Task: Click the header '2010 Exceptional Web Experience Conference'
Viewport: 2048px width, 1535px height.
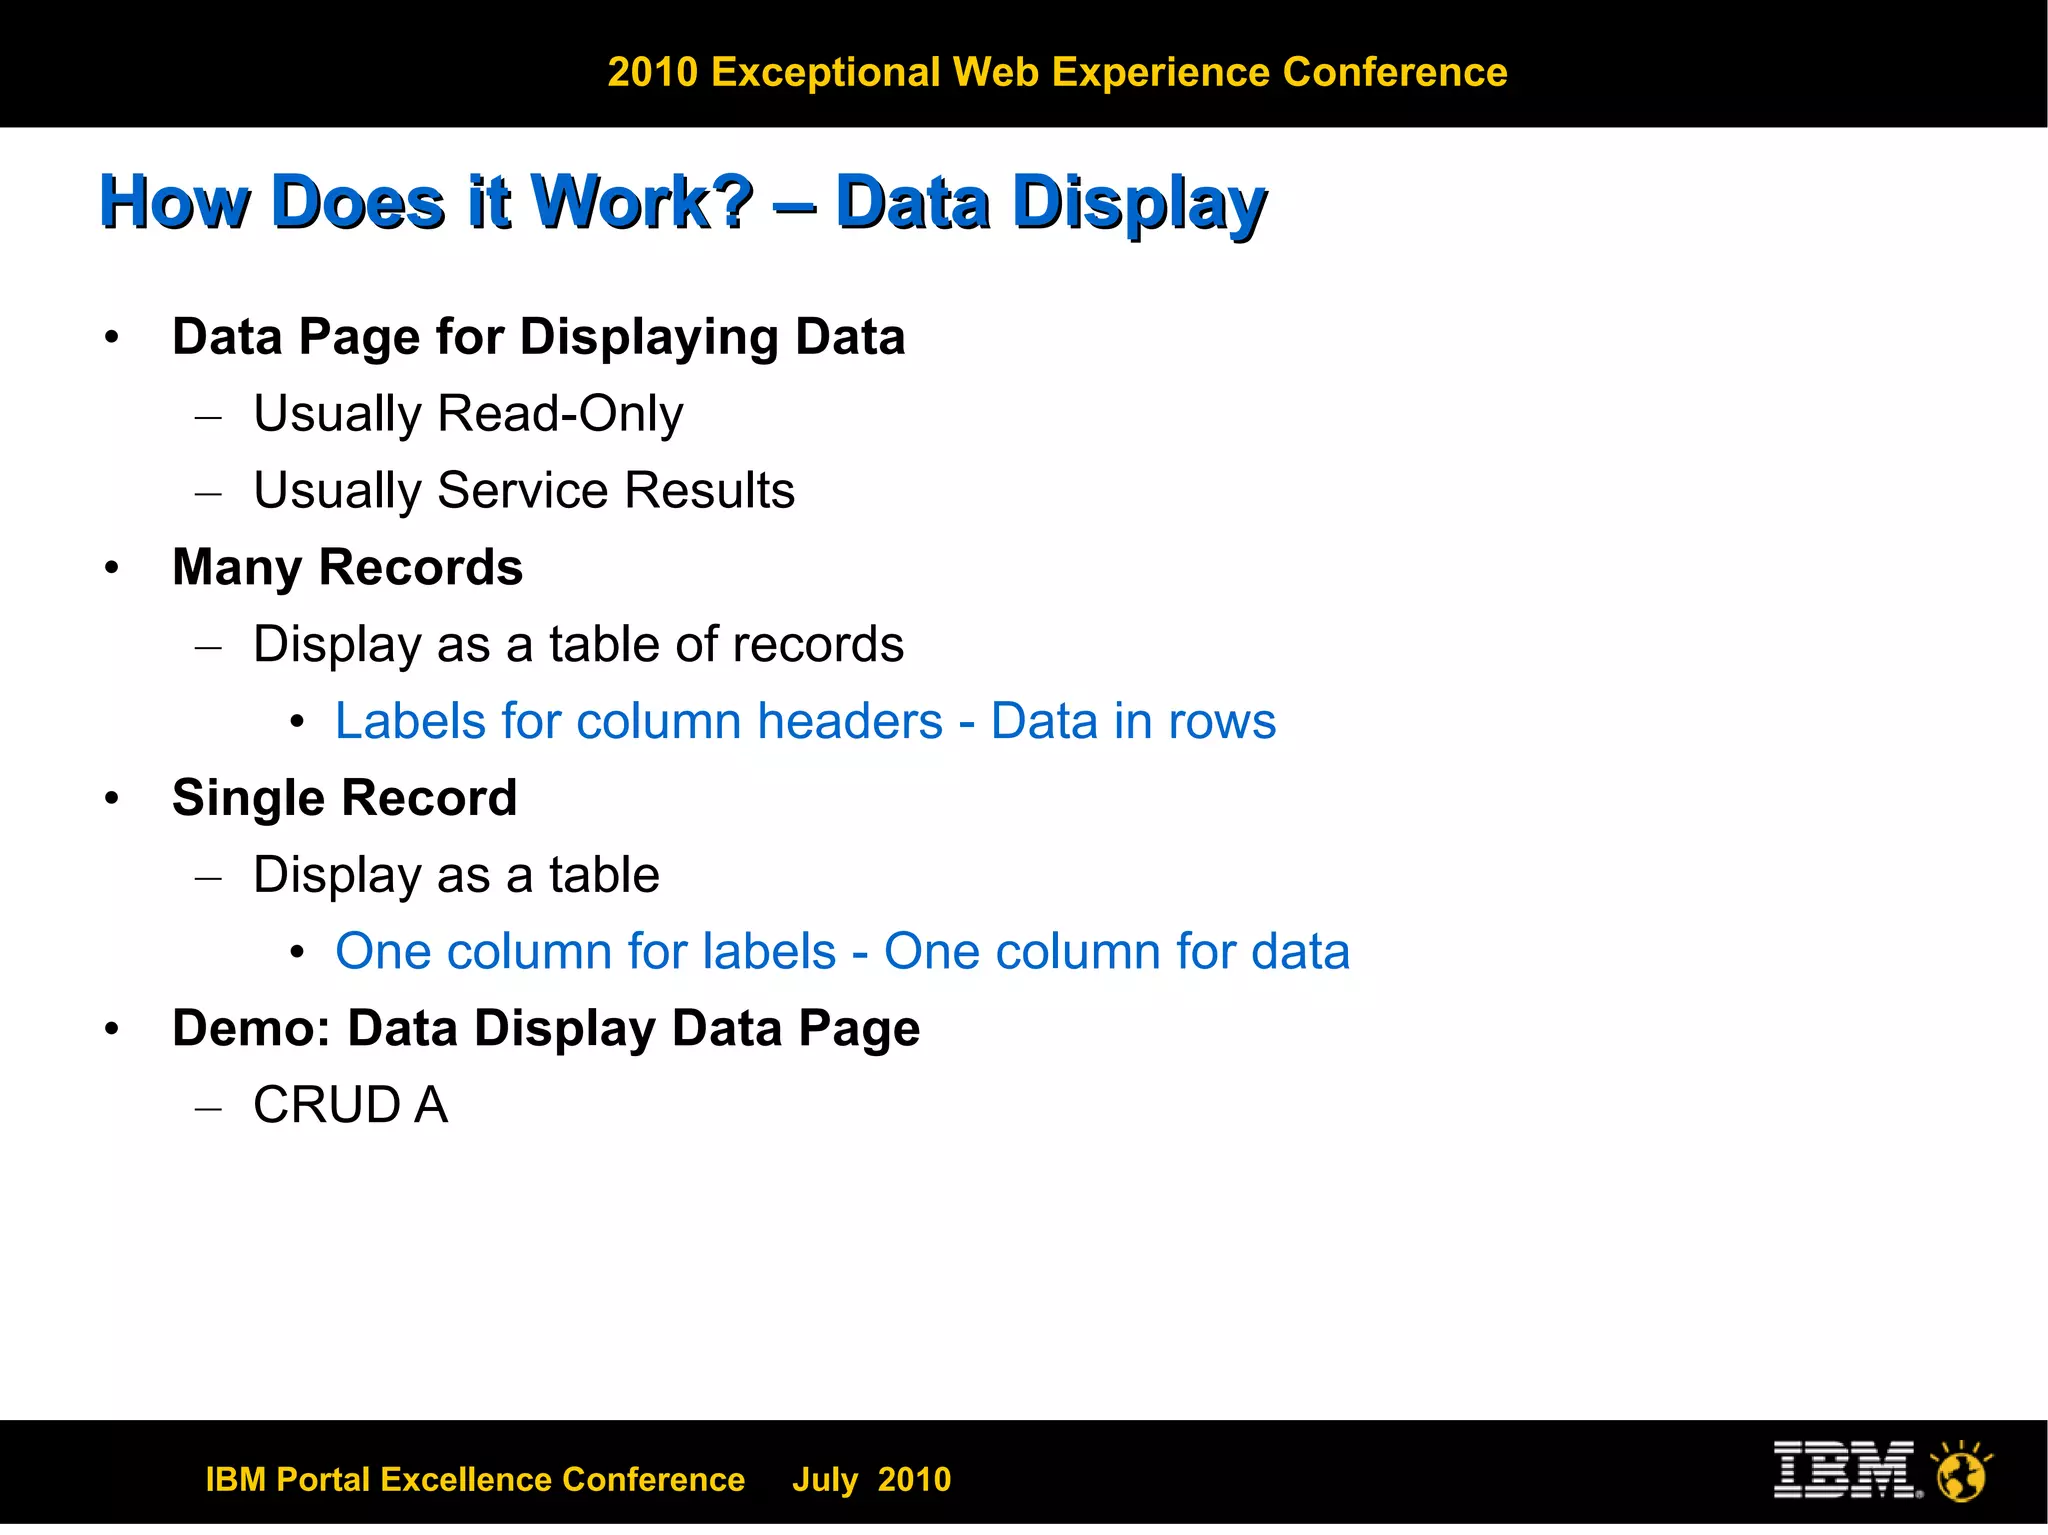Action: [x=1057, y=72]
